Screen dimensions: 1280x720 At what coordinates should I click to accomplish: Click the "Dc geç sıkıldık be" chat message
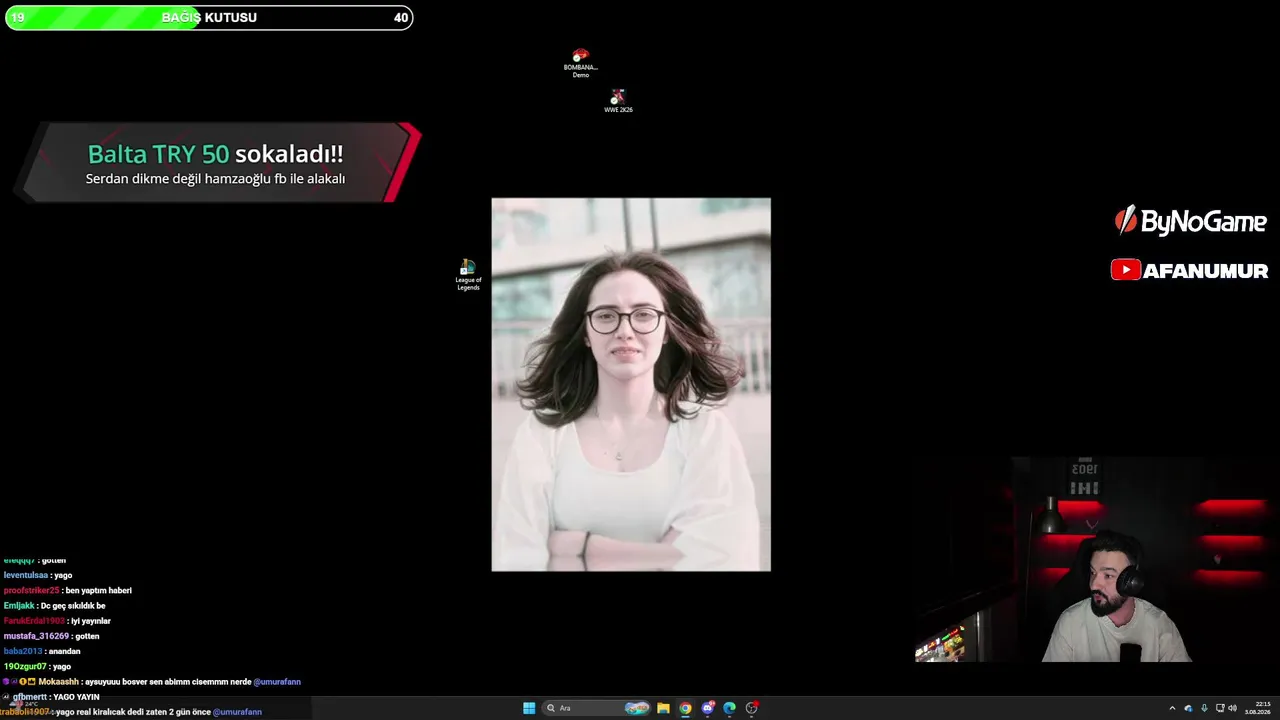pos(73,606)
